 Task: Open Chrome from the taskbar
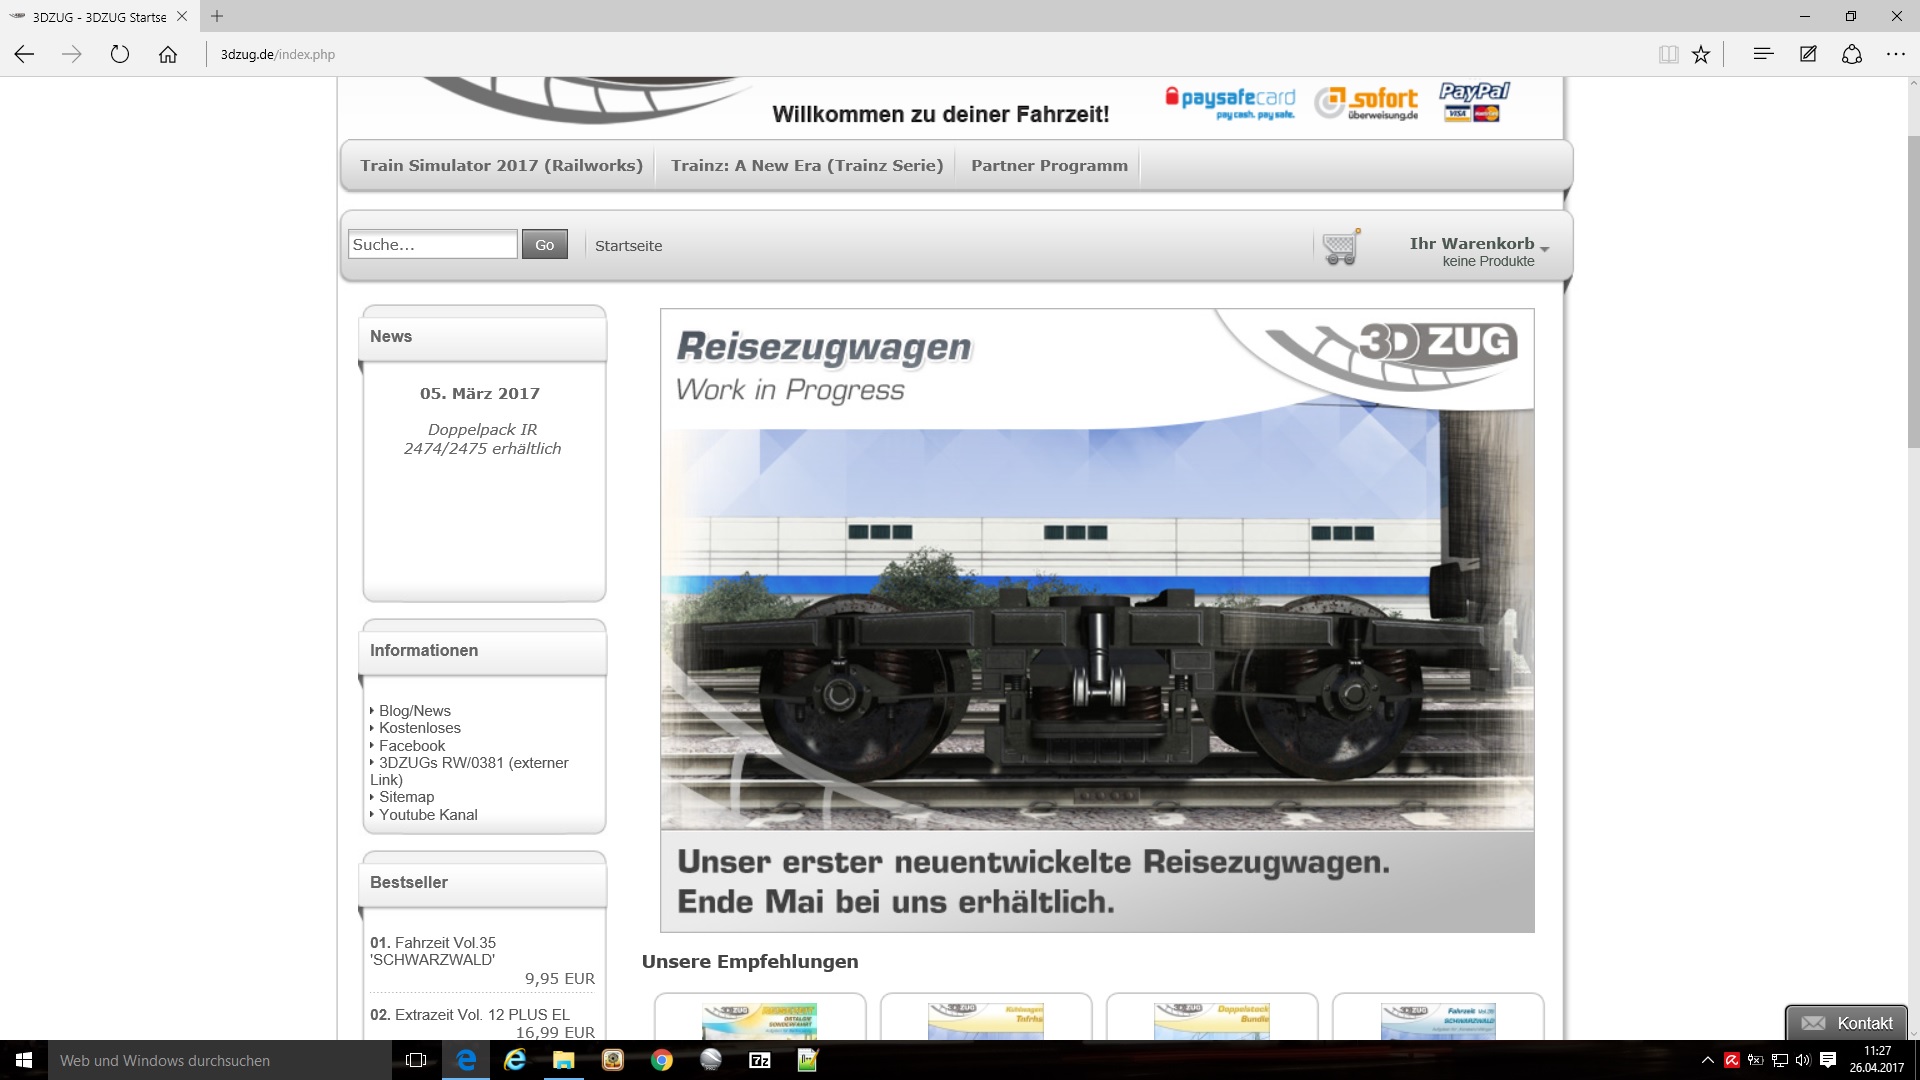pyautogui.click(x=662, y=1060)
